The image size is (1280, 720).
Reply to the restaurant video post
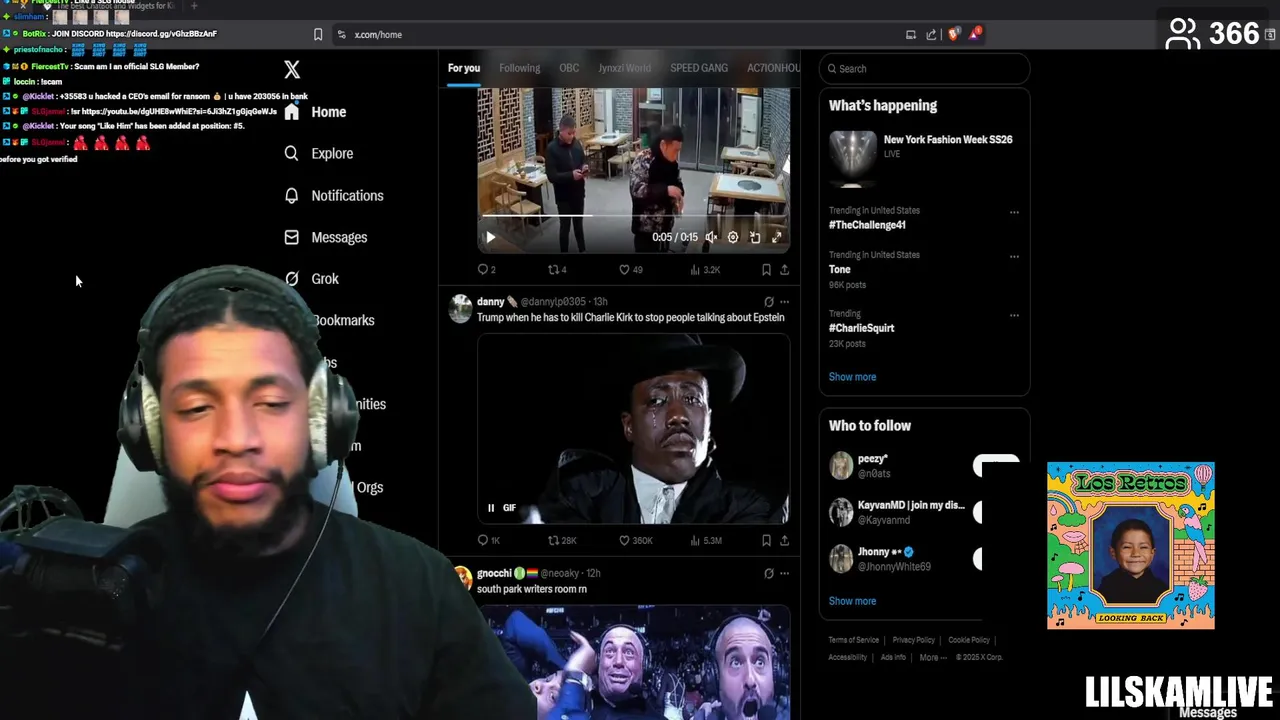pyautogui.click(x=487, y=270)
